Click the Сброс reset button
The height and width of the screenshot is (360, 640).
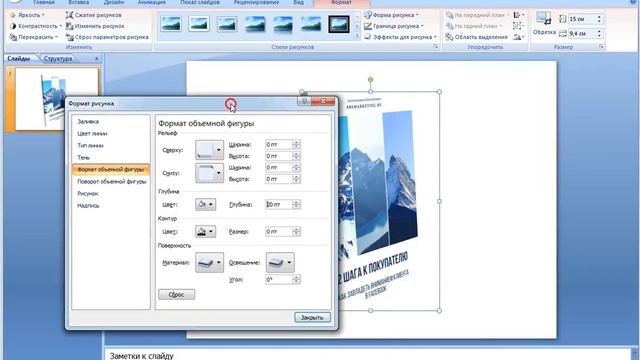[x=176, y=295]
